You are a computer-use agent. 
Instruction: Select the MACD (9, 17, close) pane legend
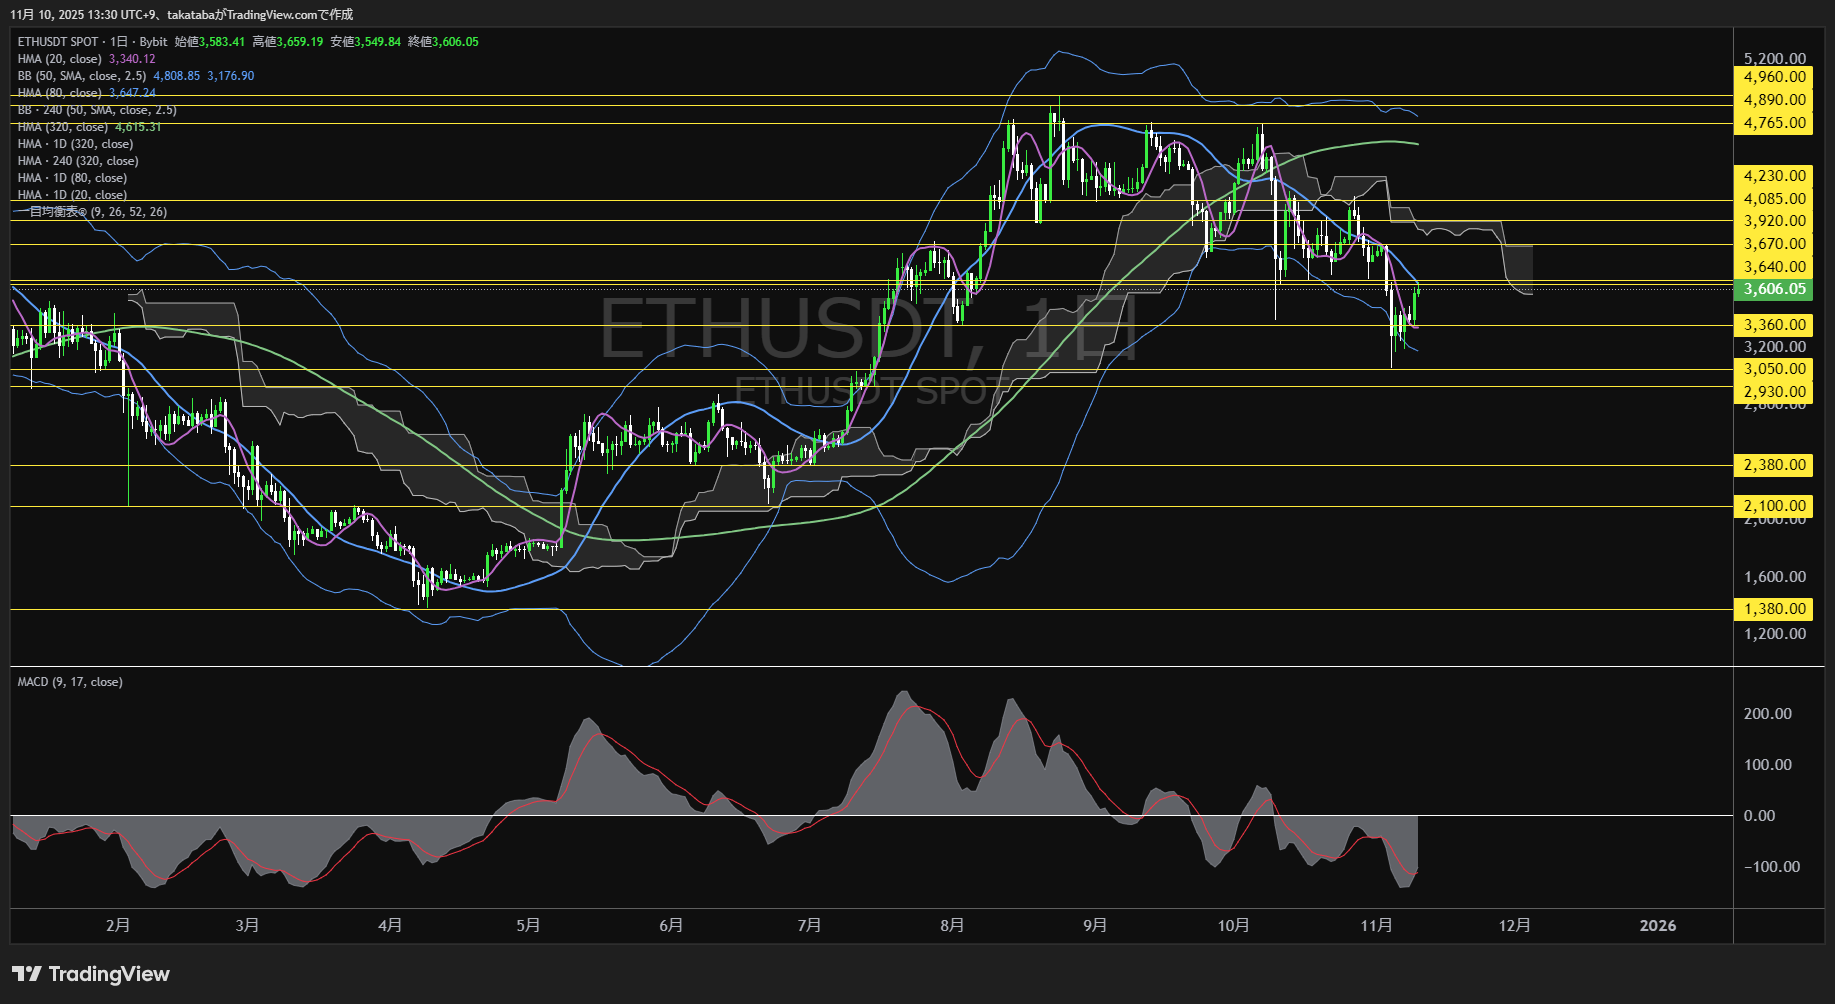click(x=70, y=682)
